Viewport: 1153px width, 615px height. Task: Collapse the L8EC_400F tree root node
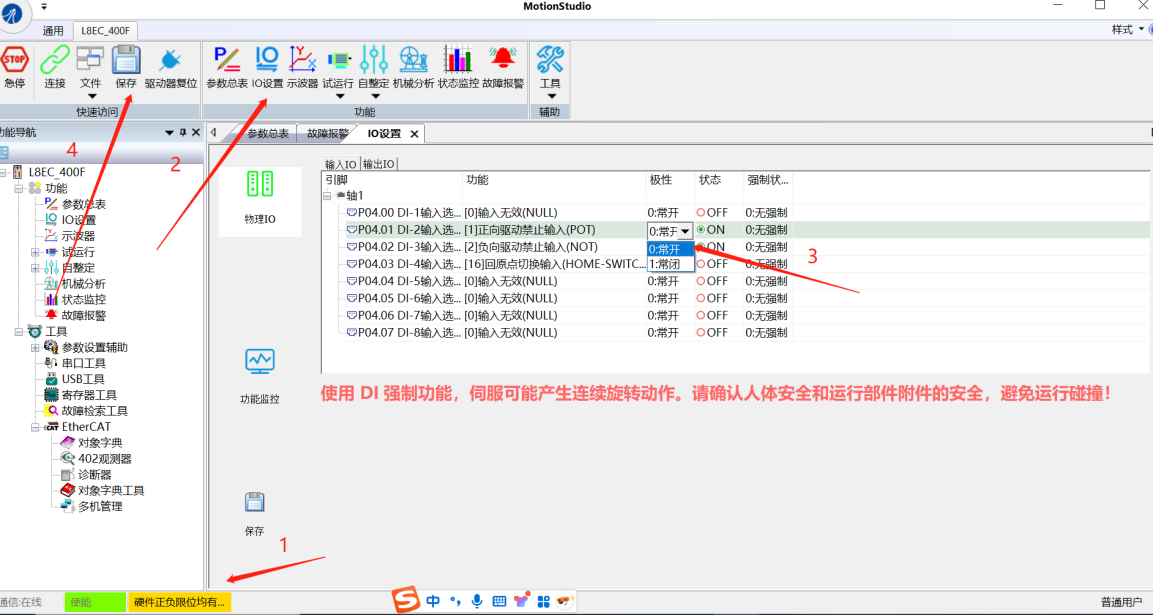[x=3, y=172]
